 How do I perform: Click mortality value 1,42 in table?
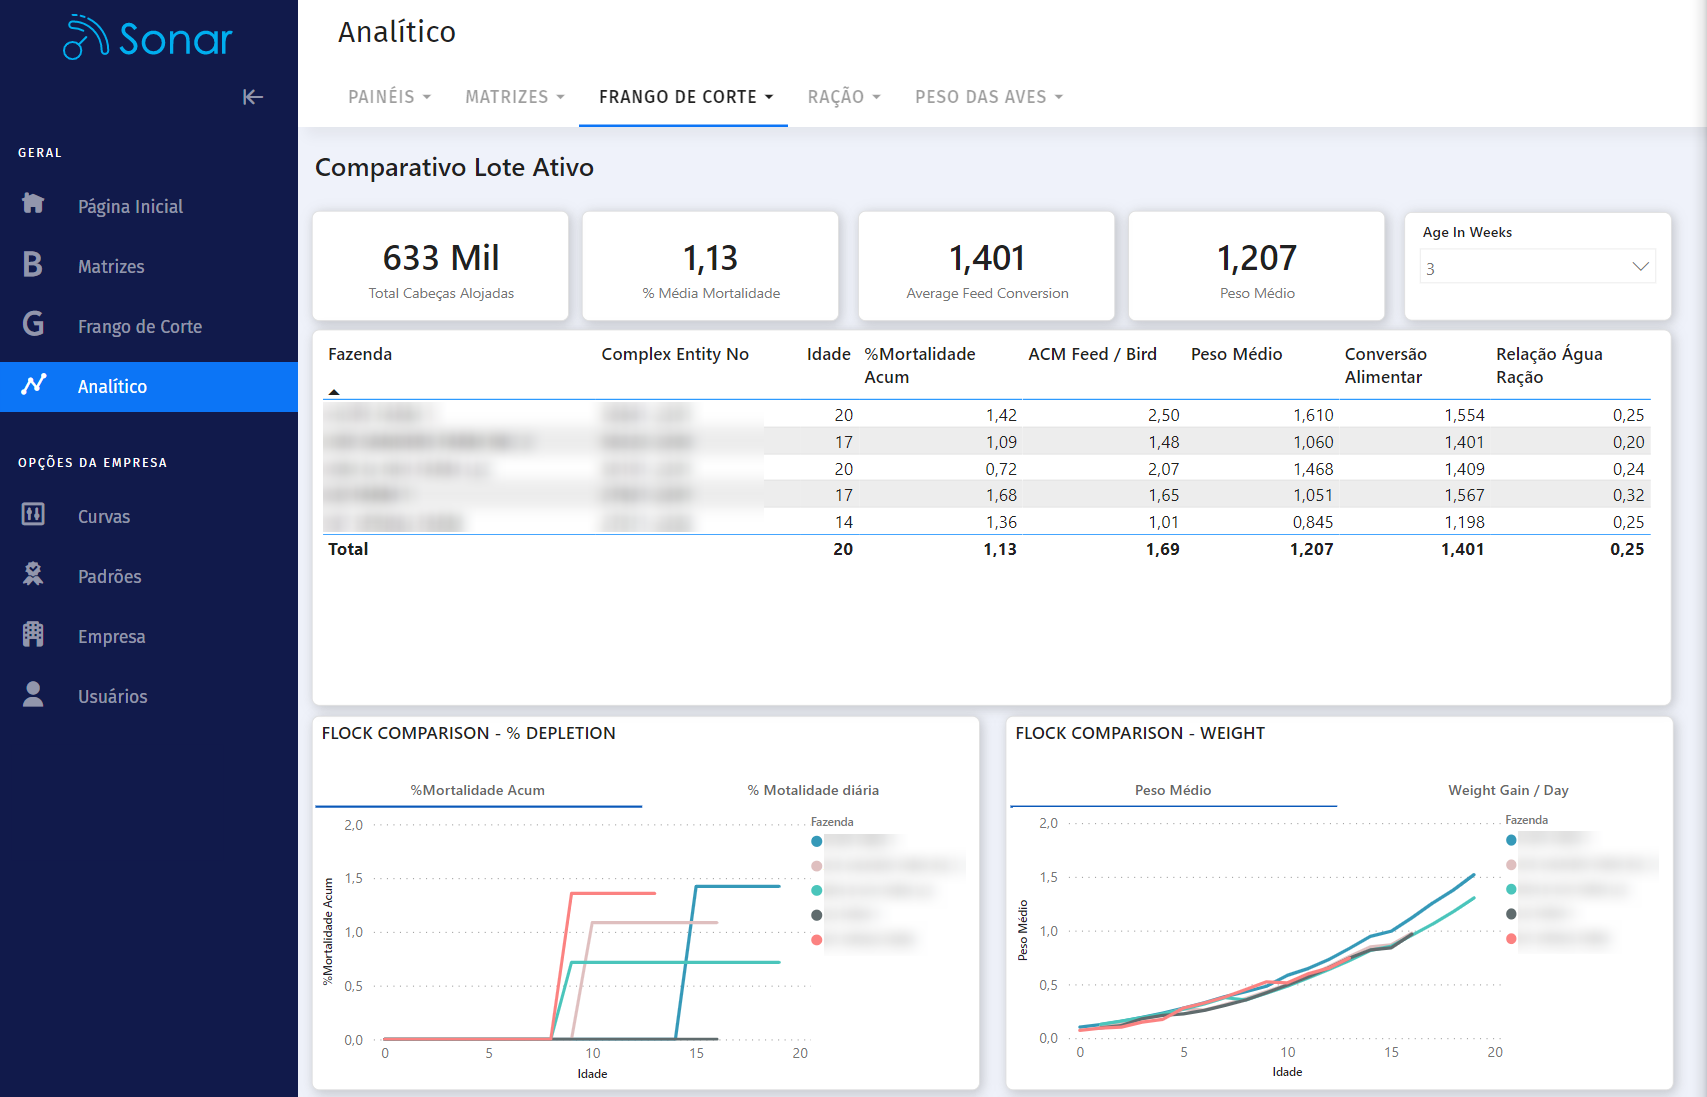tap(1001, 415)
